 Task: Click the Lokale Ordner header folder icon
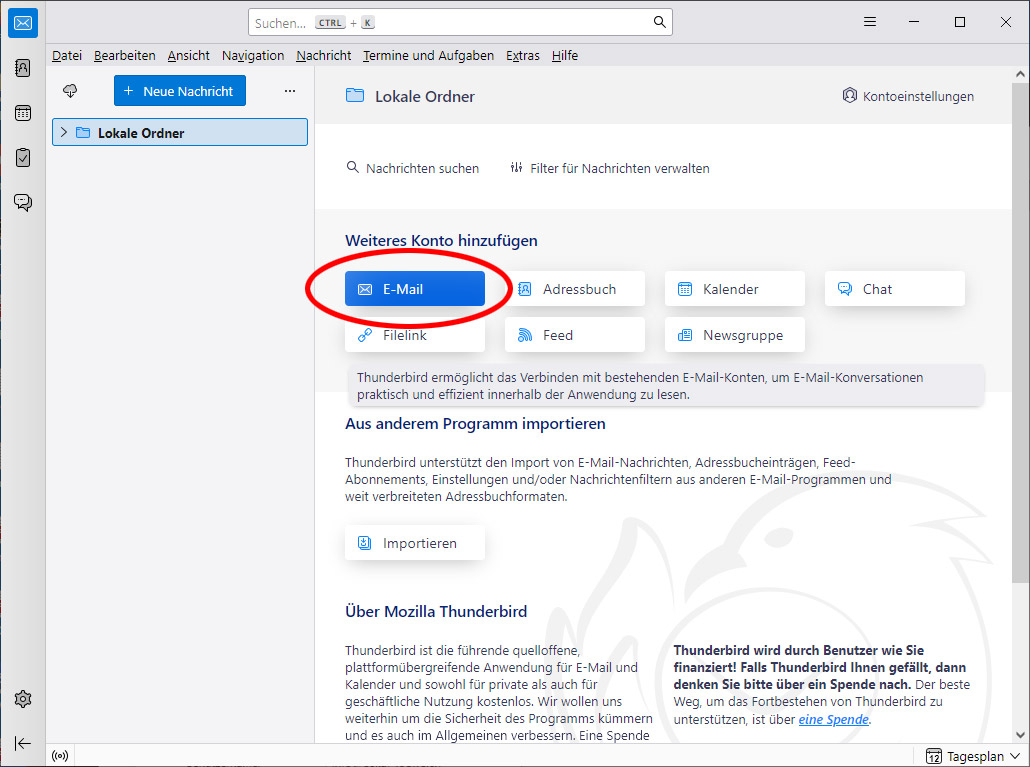pyautogui.click(x=355, y=95)
